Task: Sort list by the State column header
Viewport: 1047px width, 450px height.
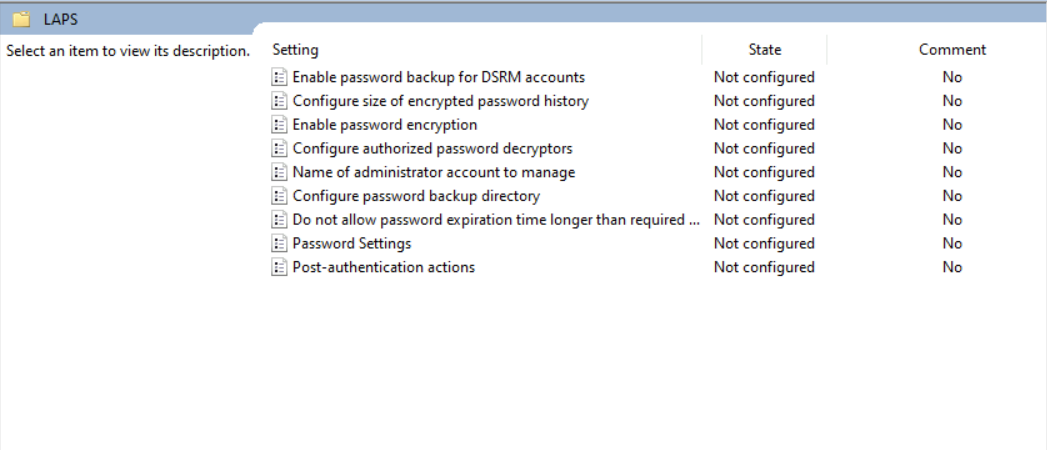Action: (765, 49)
